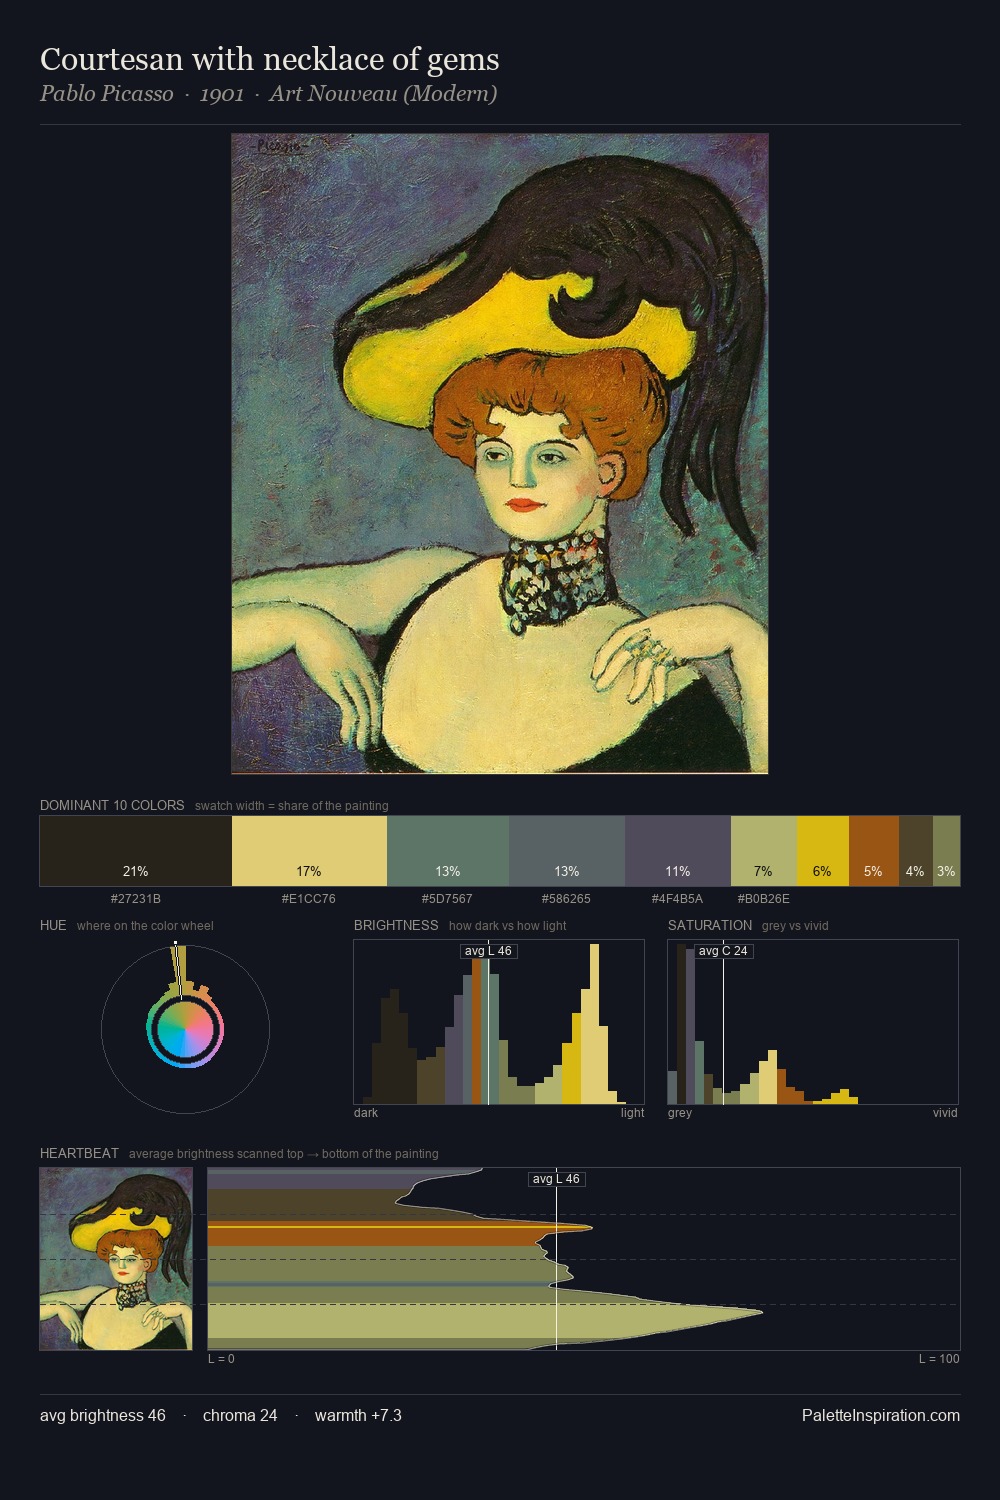The height and width of the screenshot is (1500, 1000).
Task: Click the 'grey' axis label
Action: [x=680, y=1113]
